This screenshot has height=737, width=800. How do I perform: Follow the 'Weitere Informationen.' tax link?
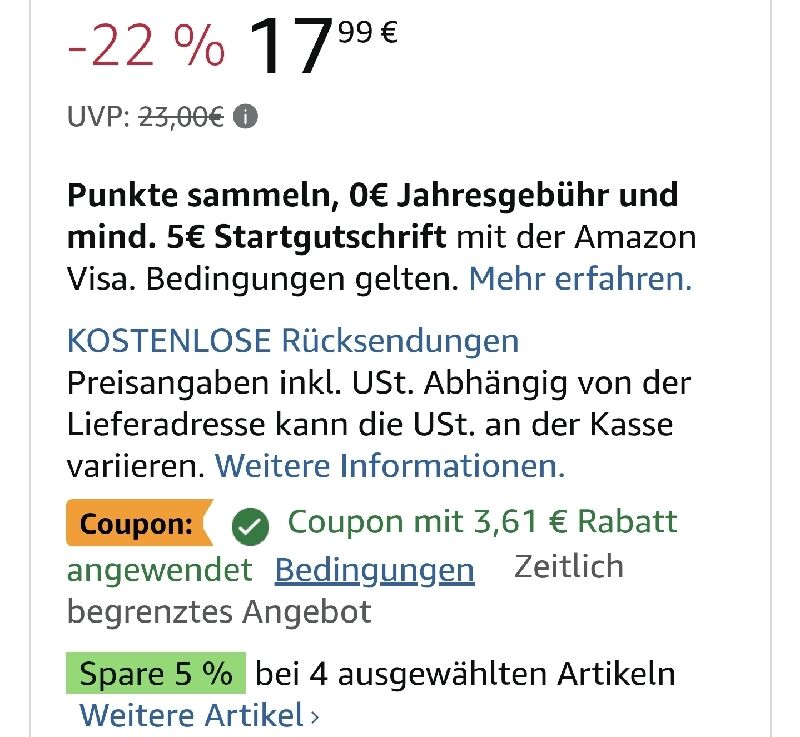pyautogui.click(x=390, y=466)
